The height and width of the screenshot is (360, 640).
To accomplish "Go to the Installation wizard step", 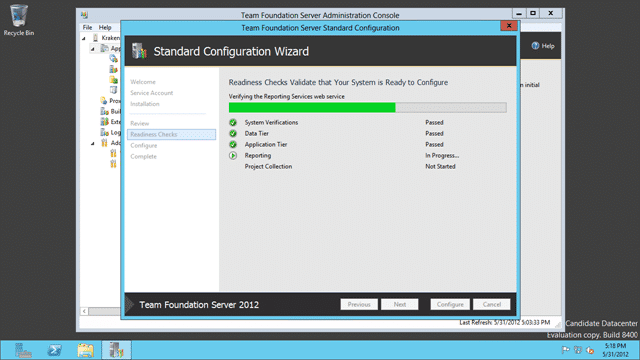I will [x=145, y=104].
